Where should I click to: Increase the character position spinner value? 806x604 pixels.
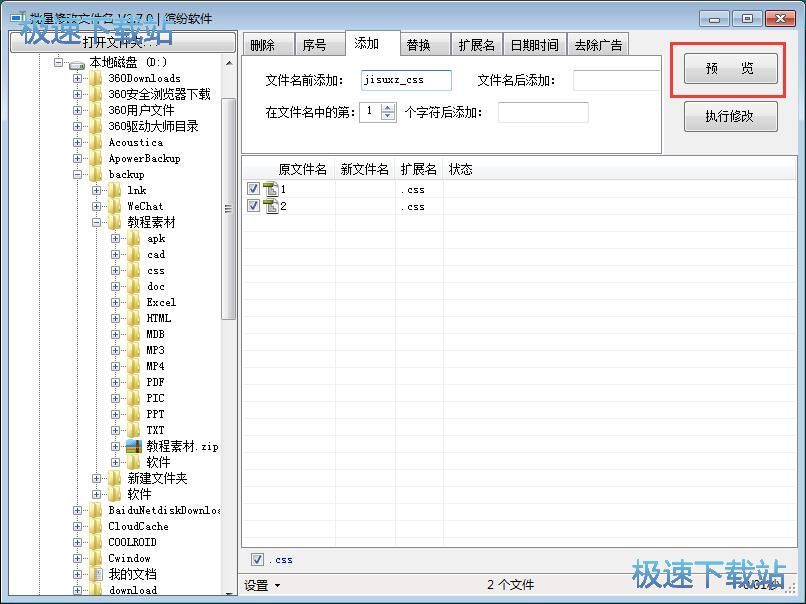(388, 108)
